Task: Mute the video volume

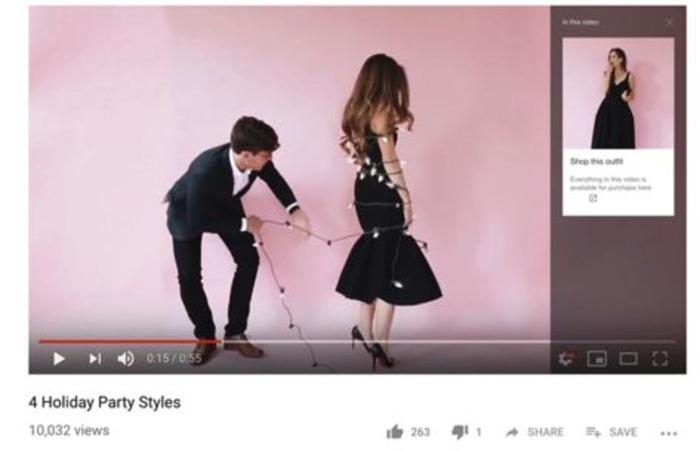Action: pos(125,358)
